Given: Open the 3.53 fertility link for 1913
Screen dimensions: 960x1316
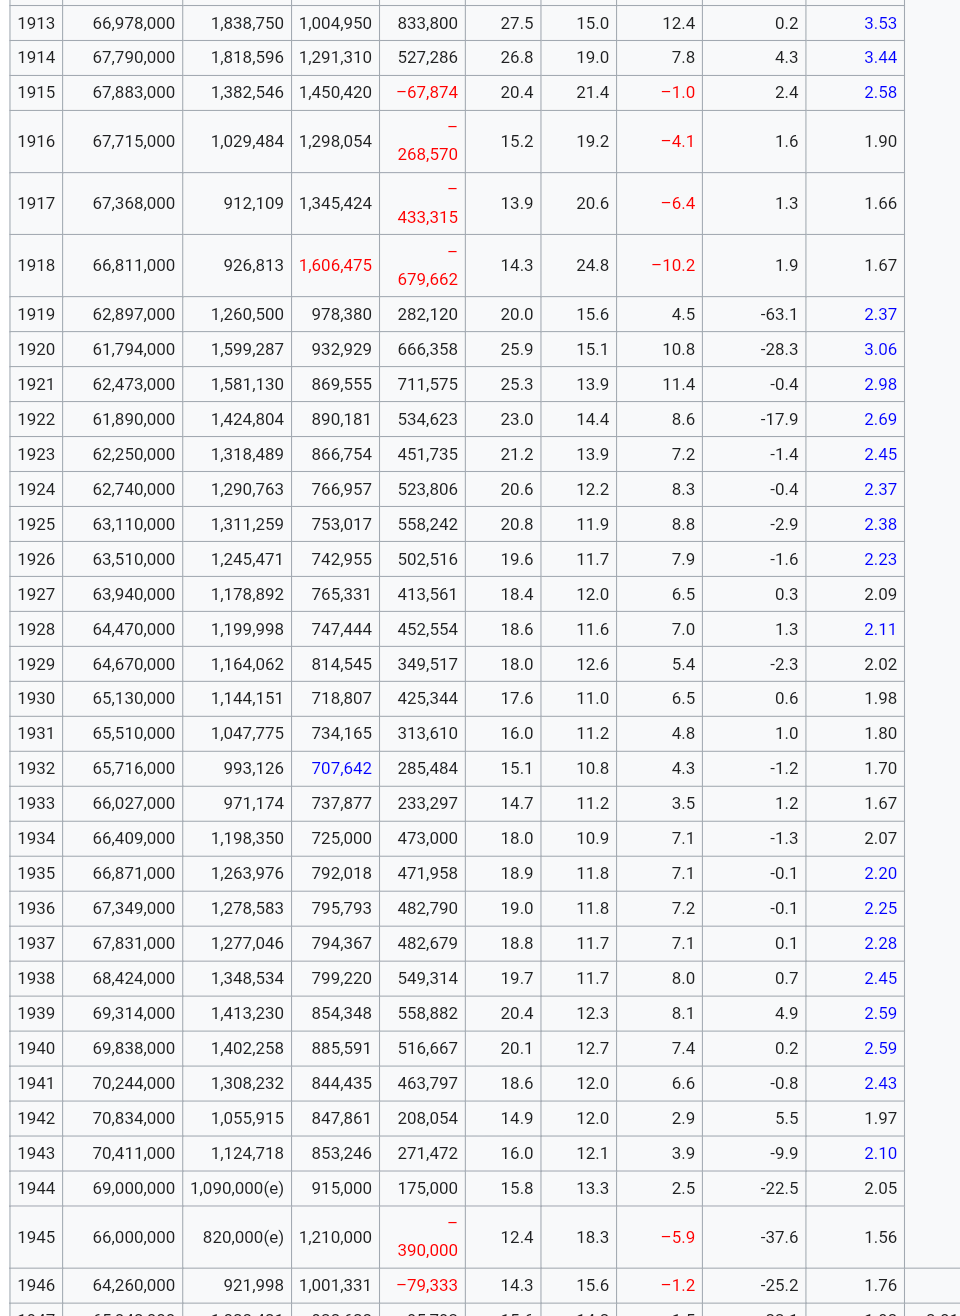Looking at the screenshot, I should pos(880,23).
